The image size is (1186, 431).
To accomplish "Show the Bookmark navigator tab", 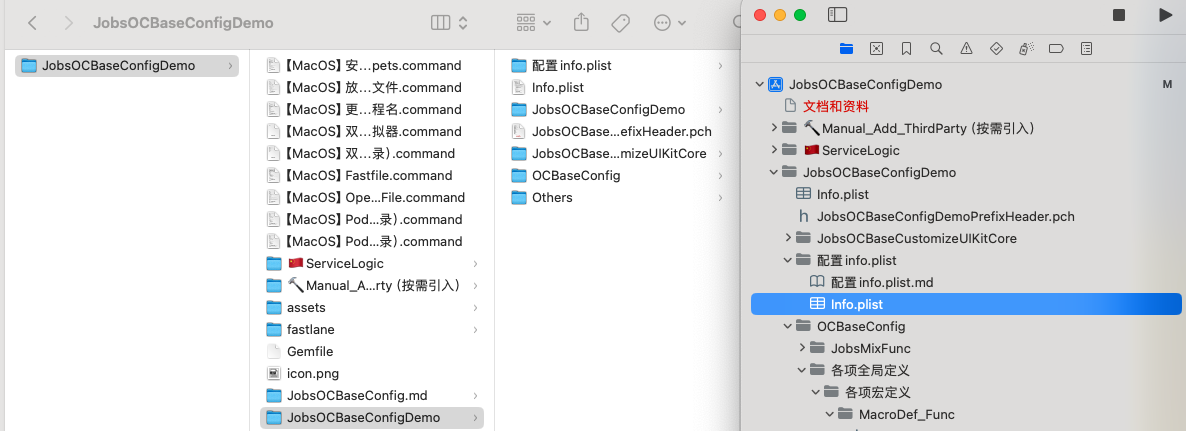I will click(906, 48).
